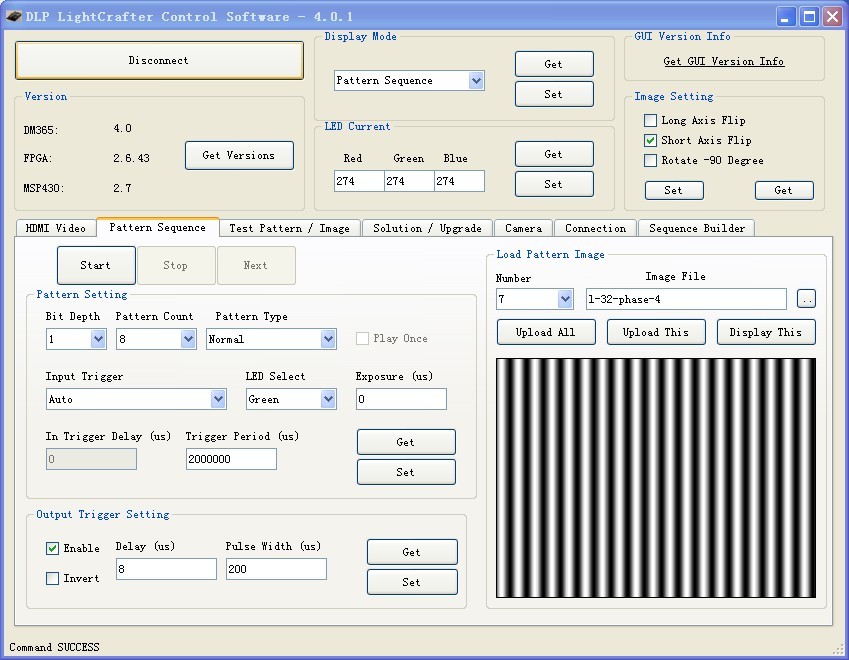Click Get in the Display Mode group
This screenshot has height=660, width=849.
coord(554,64)
